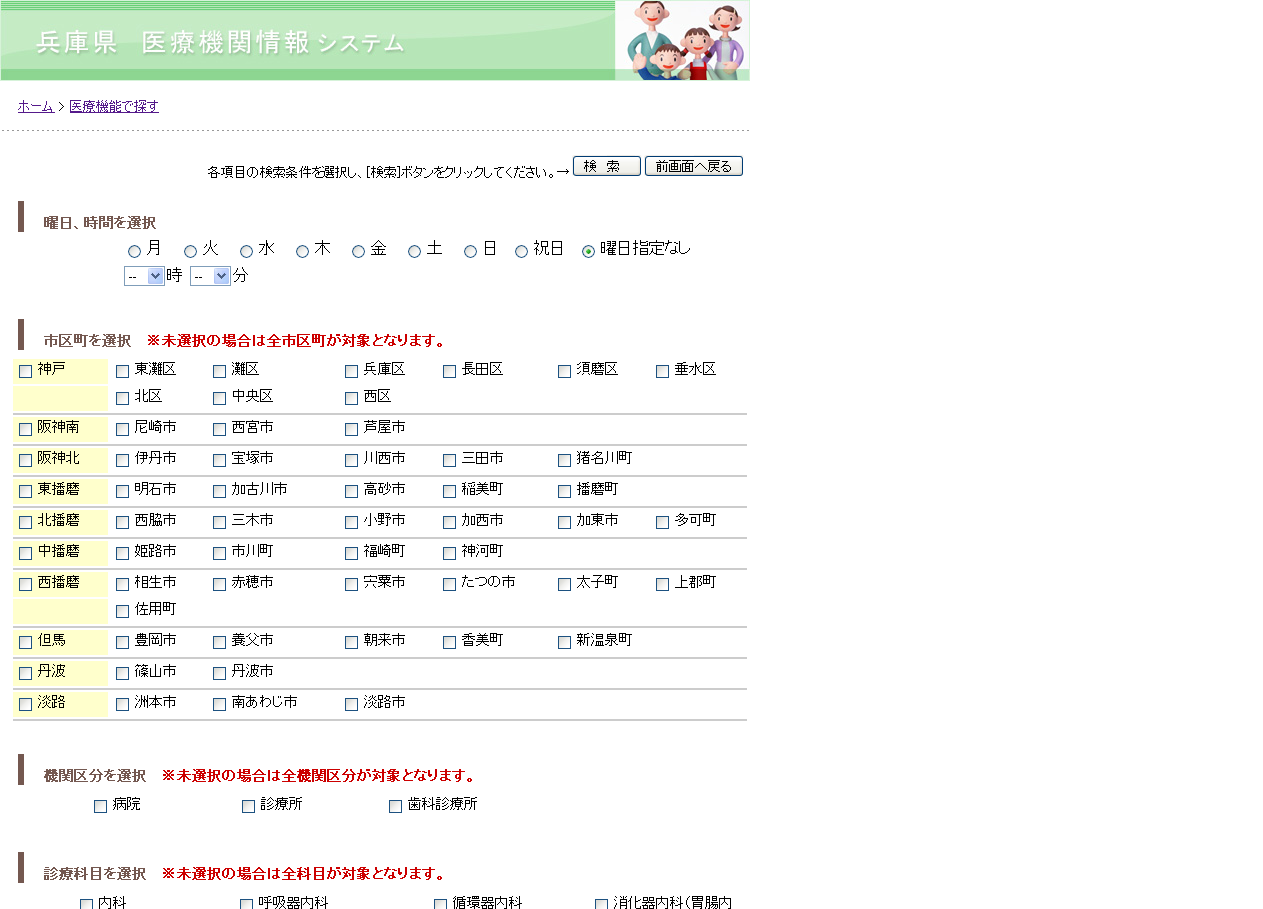Screen dimensions: 1263x909
Task: Check the 芦屋市 checkbox
Action: click(352, 430)
